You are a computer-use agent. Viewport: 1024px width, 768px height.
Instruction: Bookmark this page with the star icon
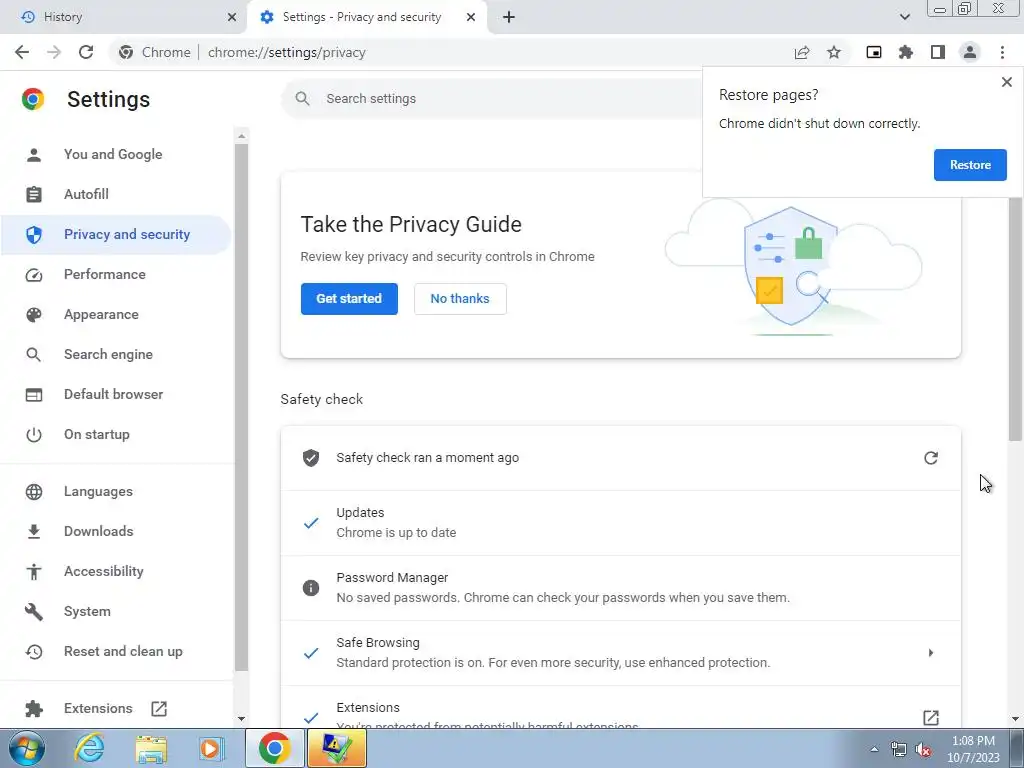(x=834, y=52)
